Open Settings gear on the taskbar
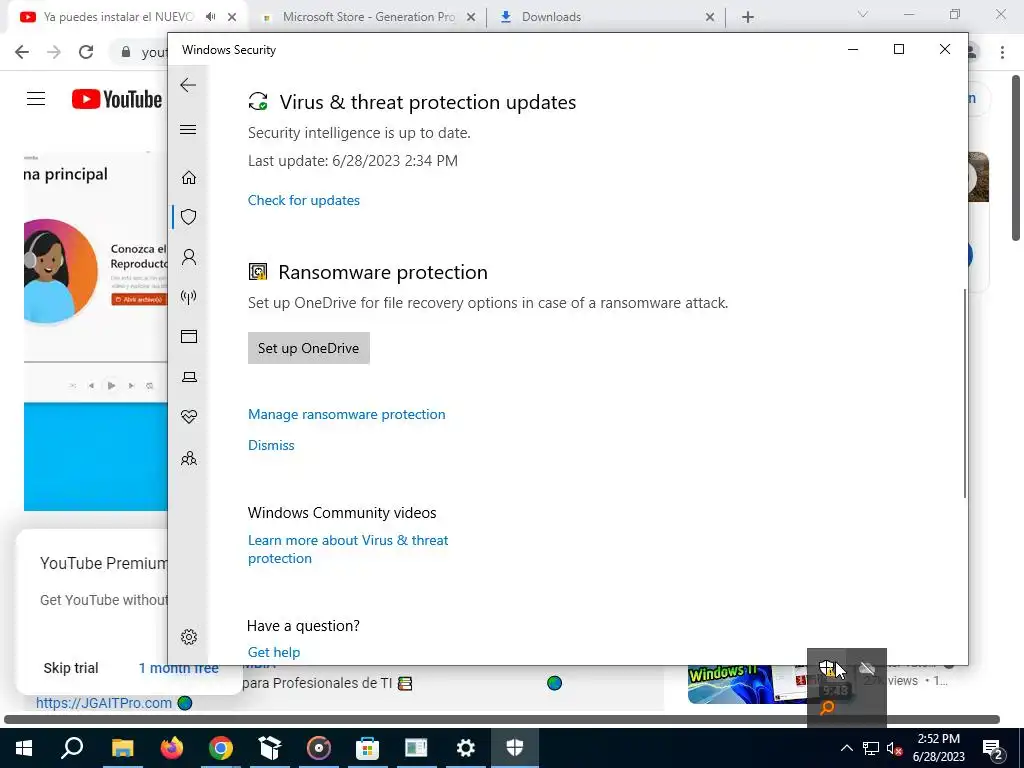Image resolution: width=1024 pixels, height=768 pixels. (466, 748)
